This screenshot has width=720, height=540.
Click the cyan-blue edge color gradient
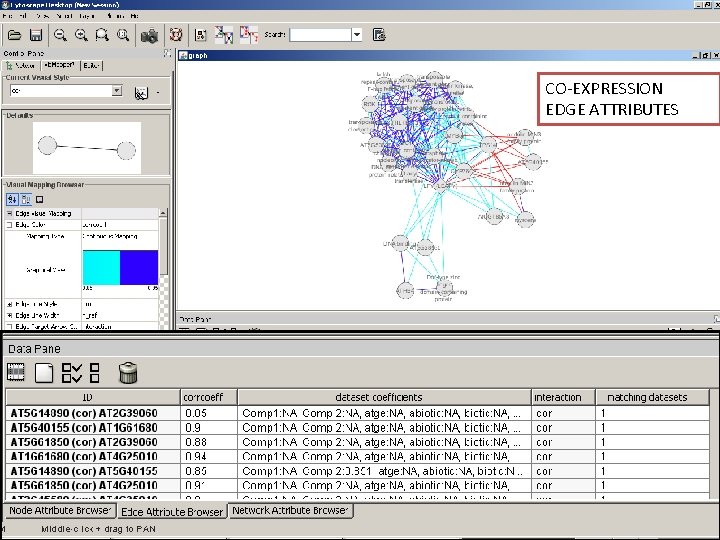click(119, 267)
